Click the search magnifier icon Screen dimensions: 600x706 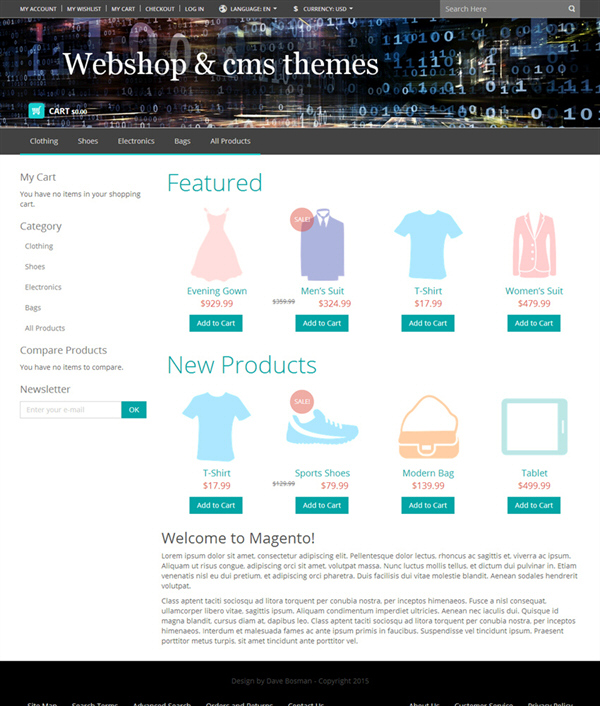coord(572,9)
